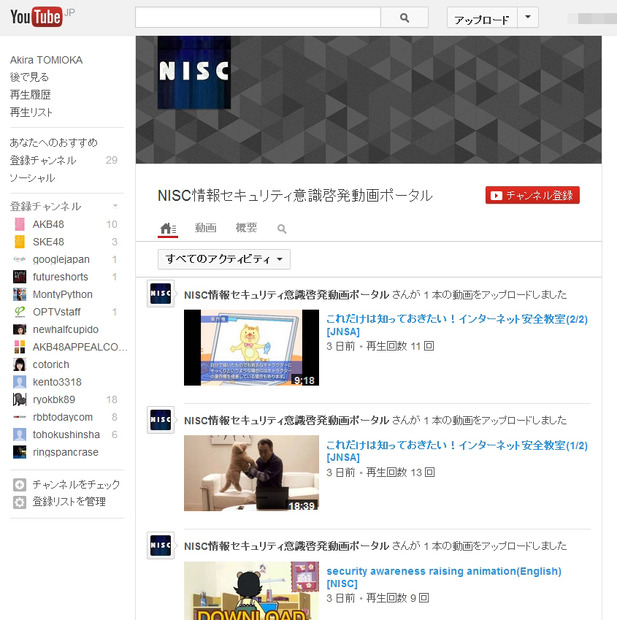Open the channel home tab icon
Screen dimensions: 617x620
(x=168, y=229)
